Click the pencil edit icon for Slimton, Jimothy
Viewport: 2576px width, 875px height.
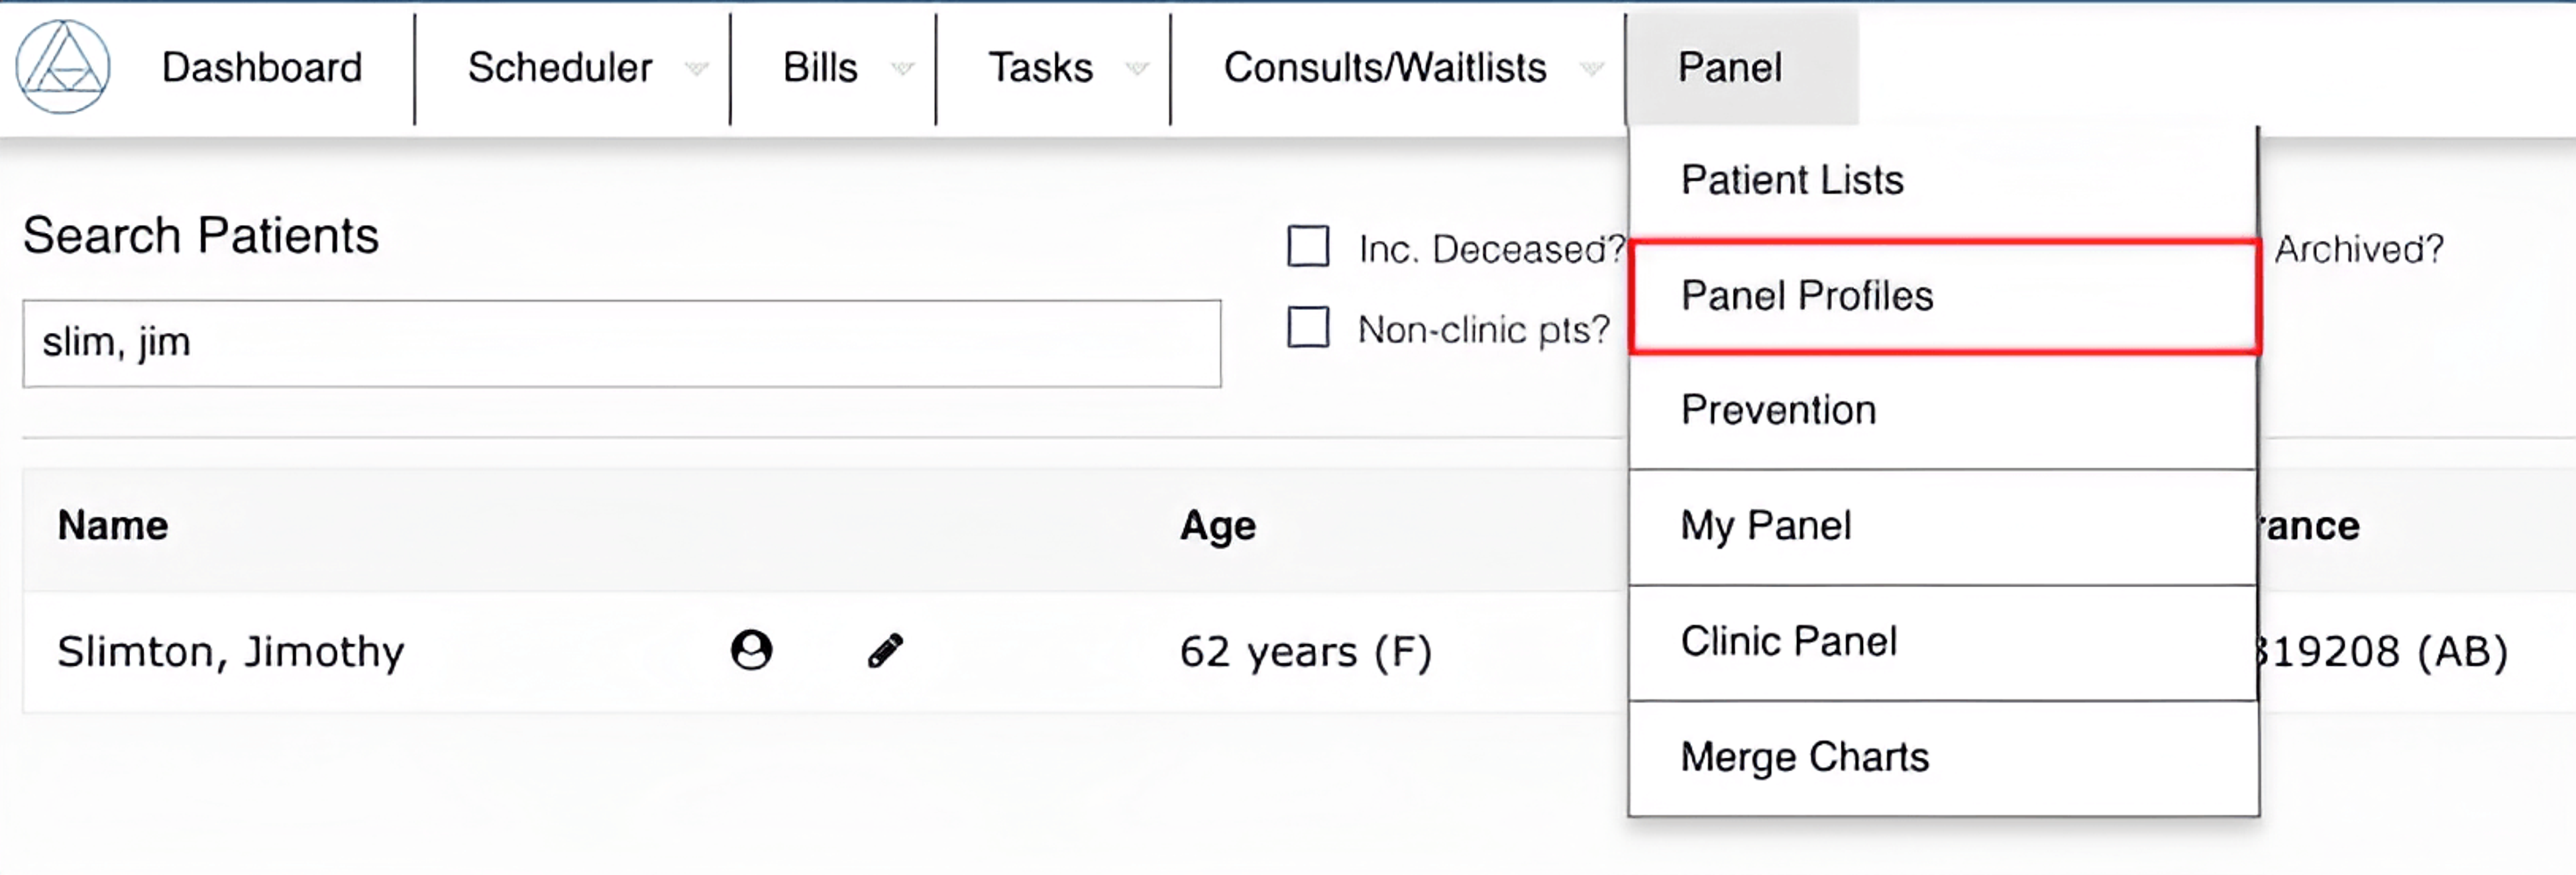[884, 650]
